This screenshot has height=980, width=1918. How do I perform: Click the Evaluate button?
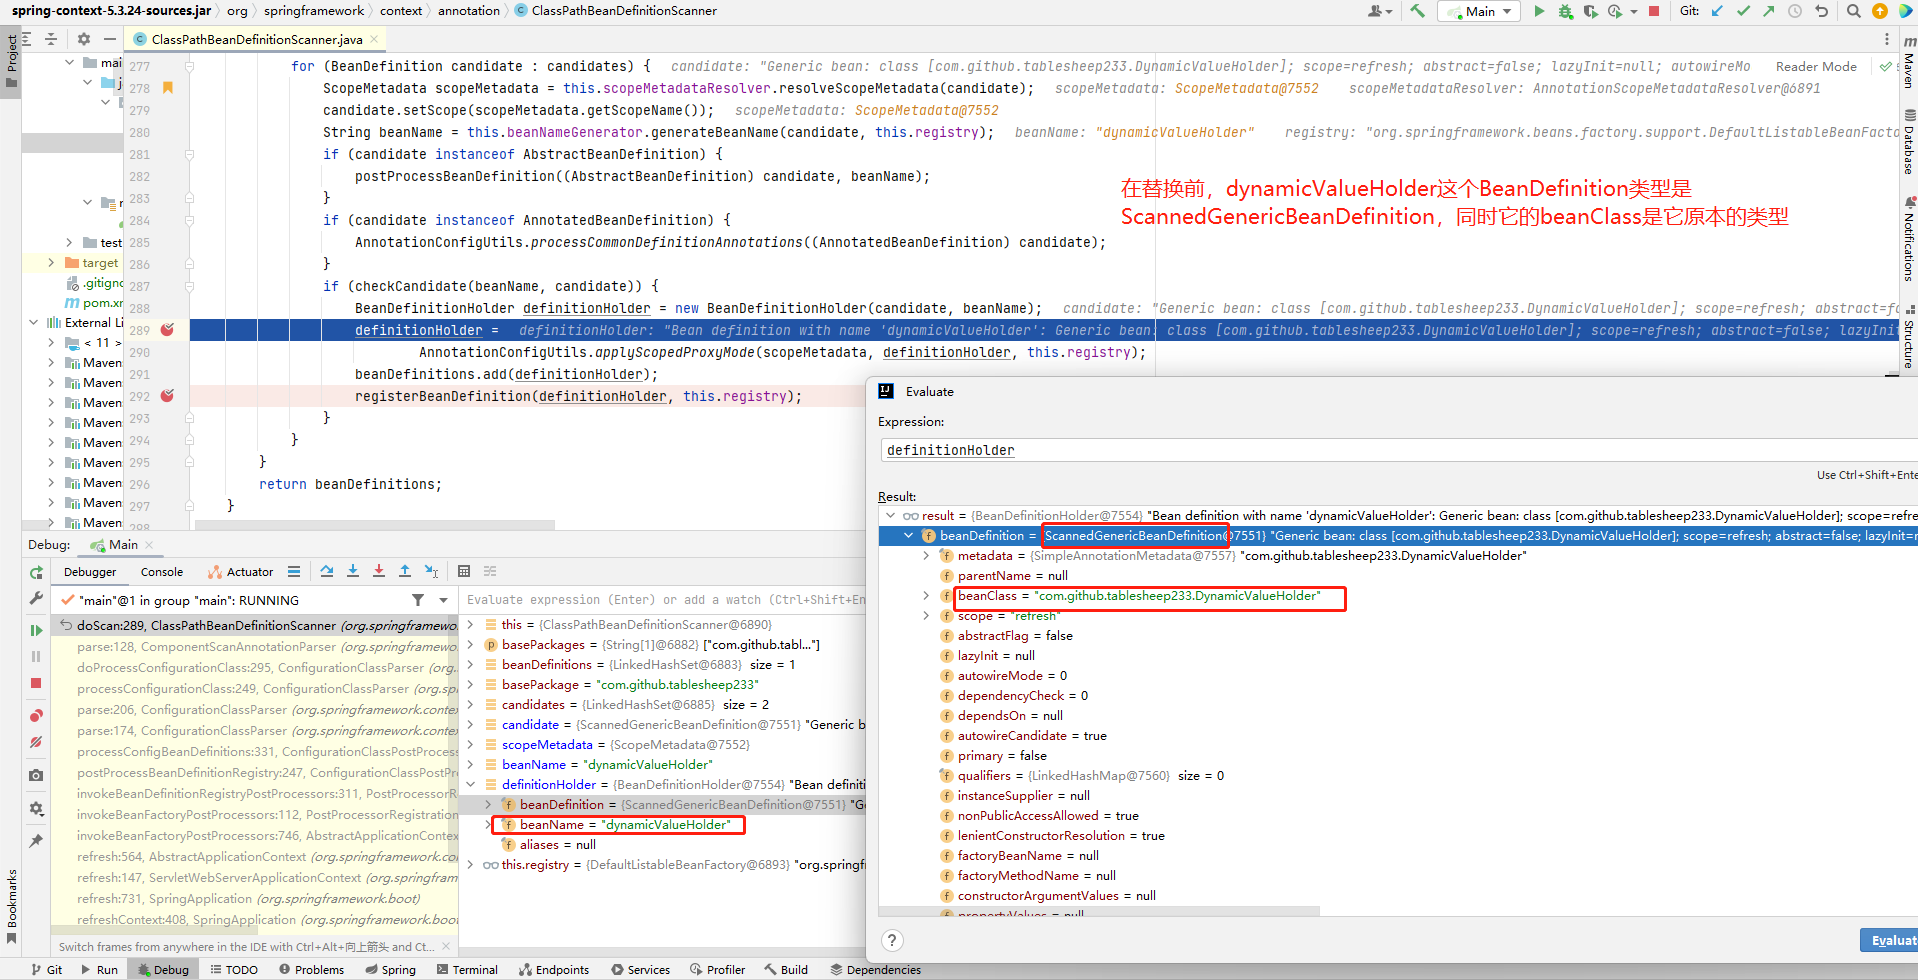[1888, 940]
